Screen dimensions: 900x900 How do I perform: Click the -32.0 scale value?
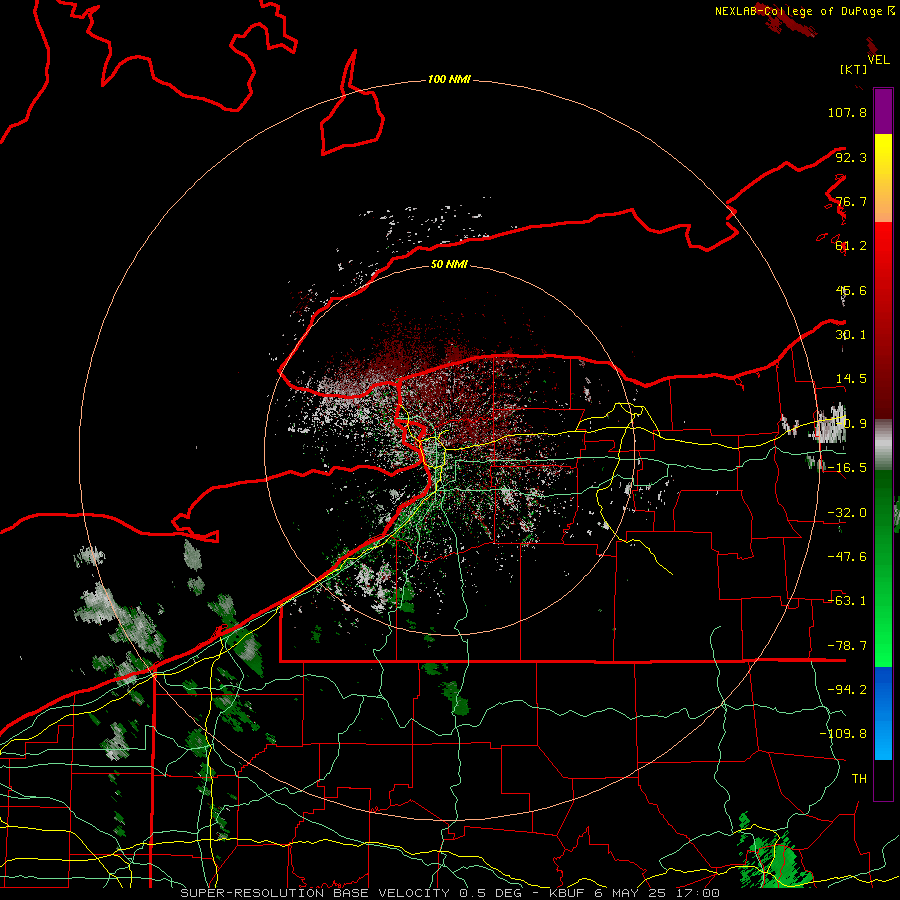847,513
